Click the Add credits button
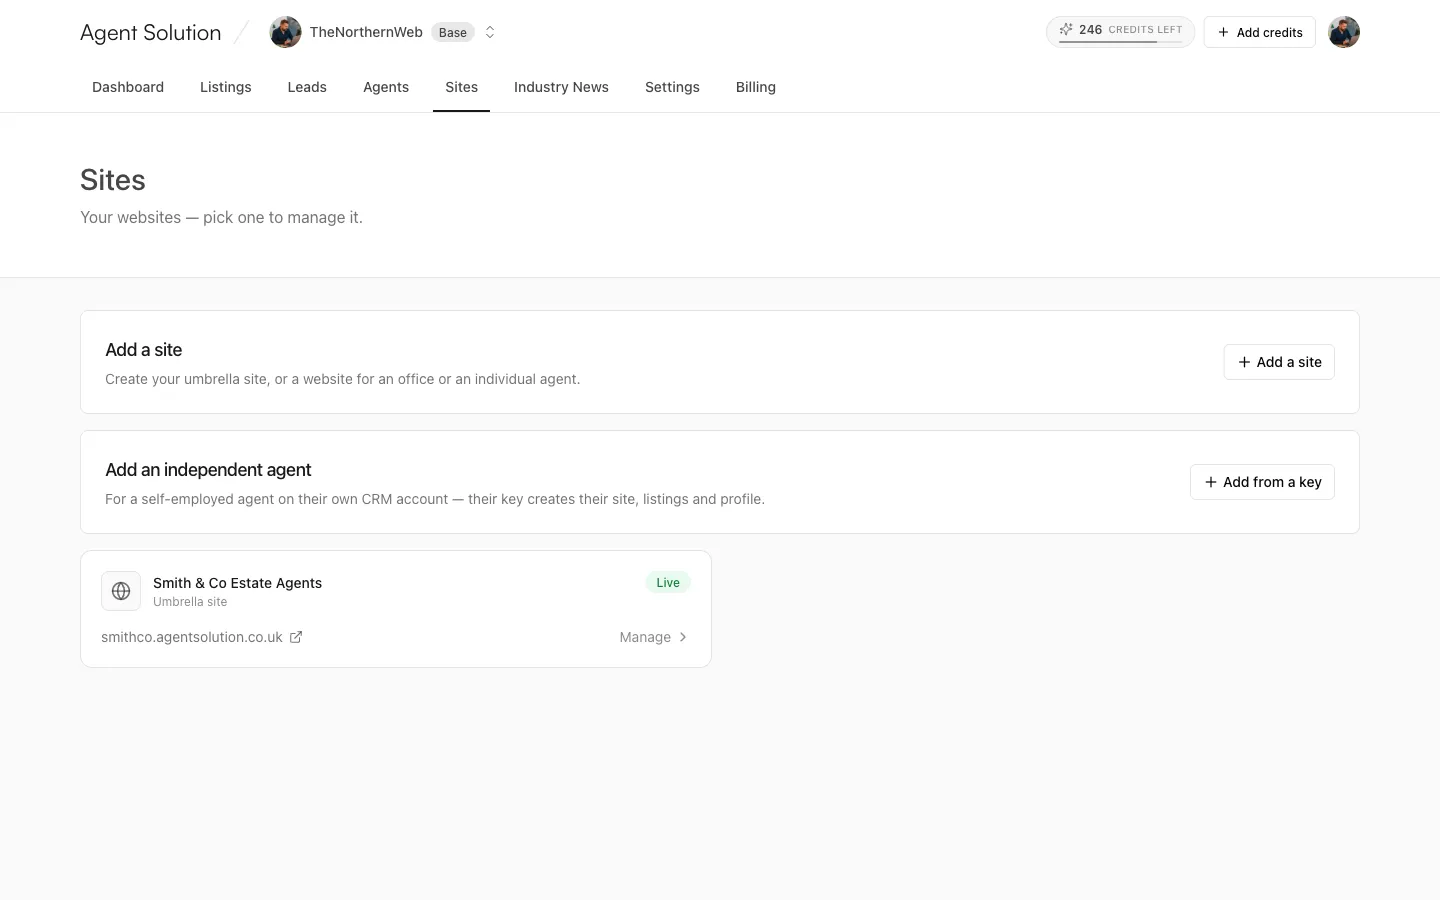Viewport: 1440px width, 900px height. [x=1260, y=32]
